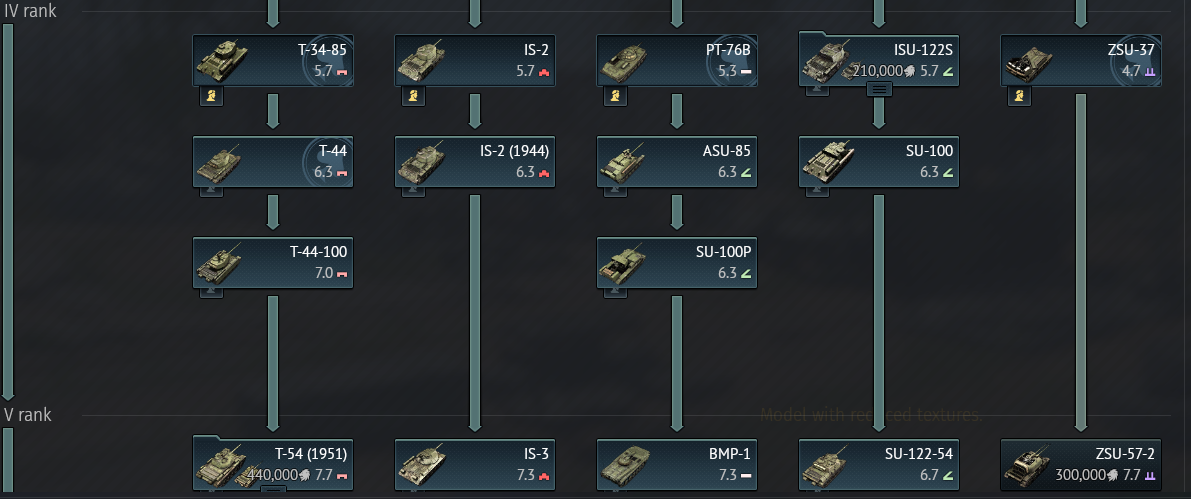Click the crew badge under ZSU-37
Viewport: 1191px width, 499px height.
tap(1019, 96)
